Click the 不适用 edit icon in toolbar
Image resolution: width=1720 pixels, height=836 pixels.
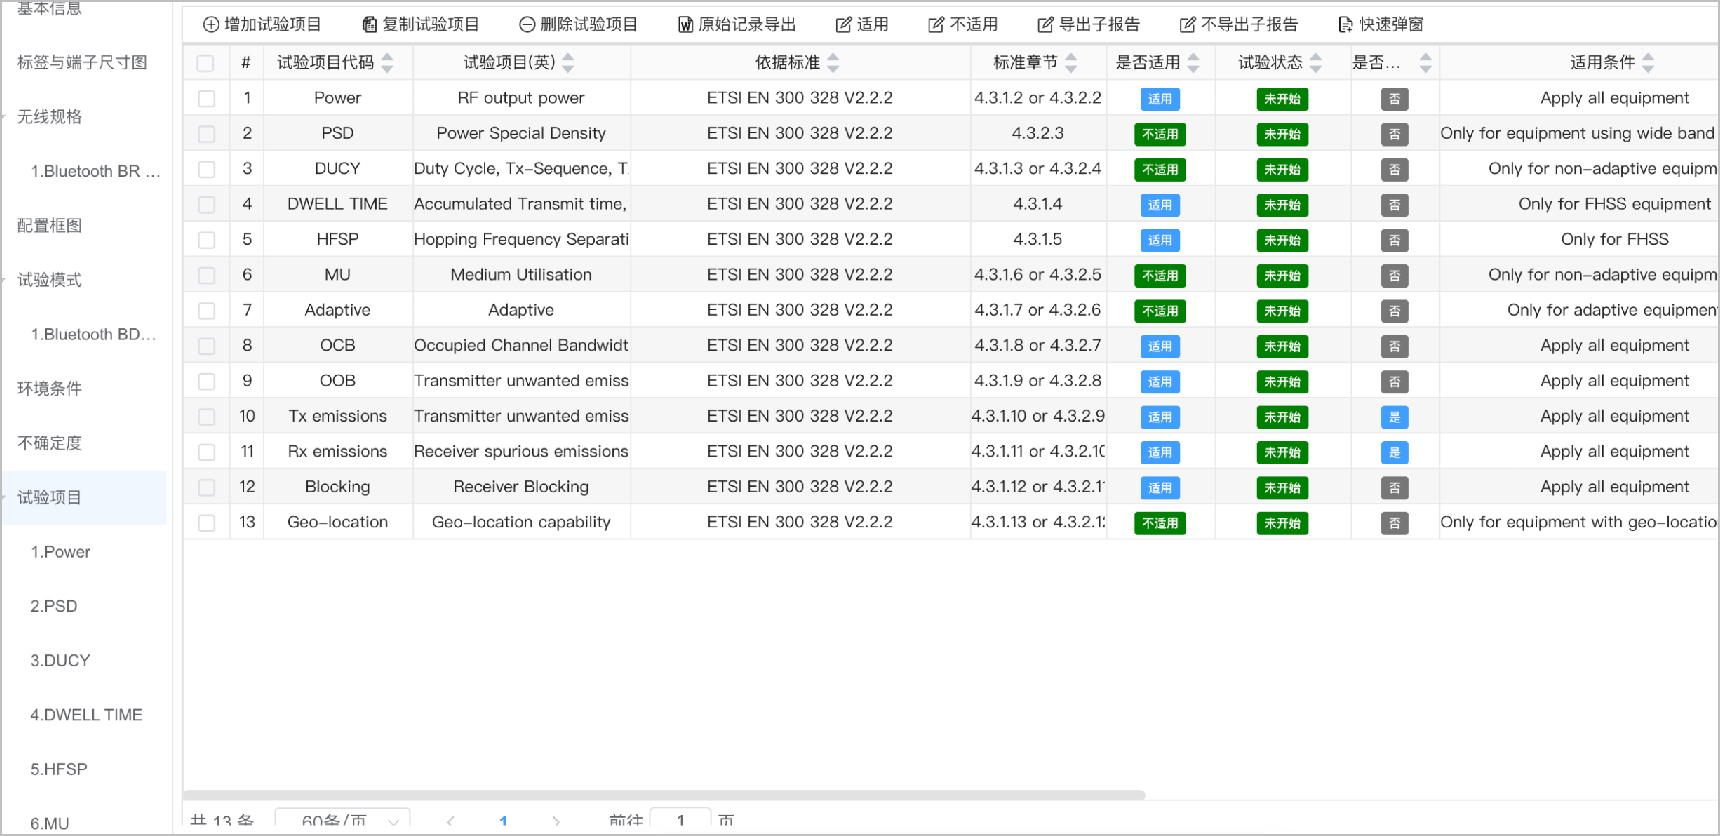936,24
